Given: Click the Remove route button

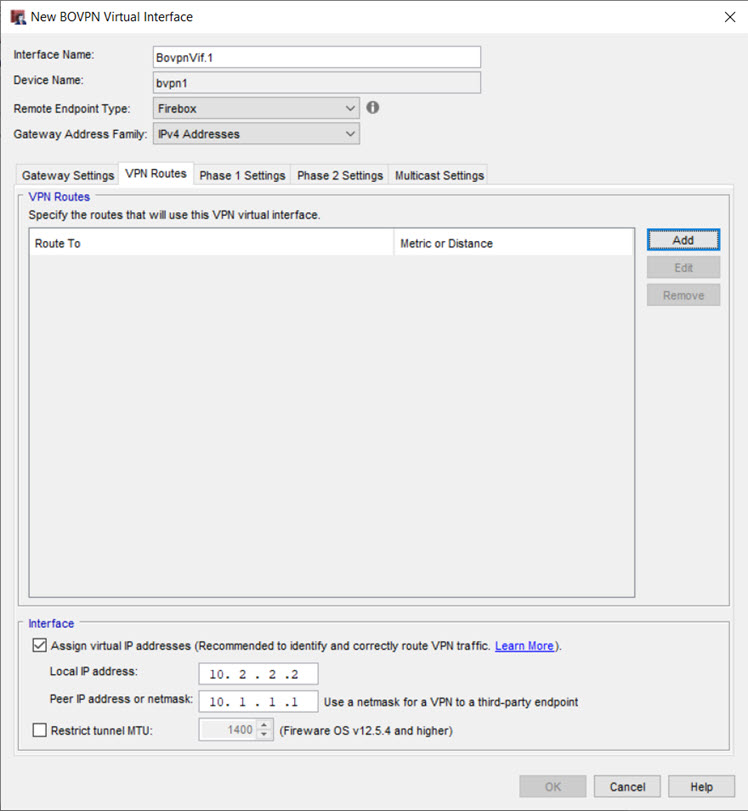Looking at the screenshot, I should point(683,295).
